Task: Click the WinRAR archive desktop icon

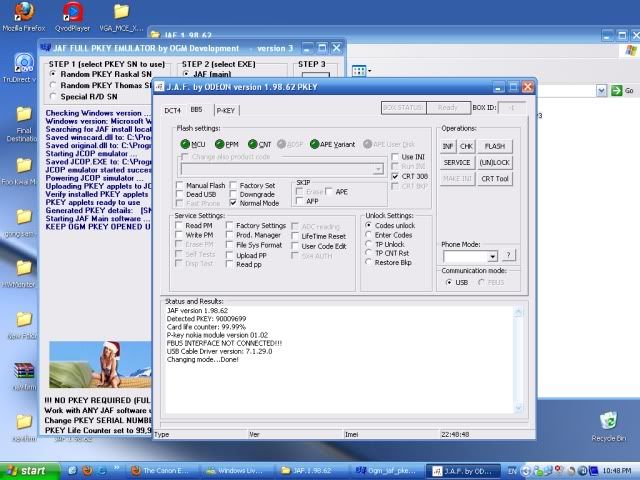Action: [24, 376]
